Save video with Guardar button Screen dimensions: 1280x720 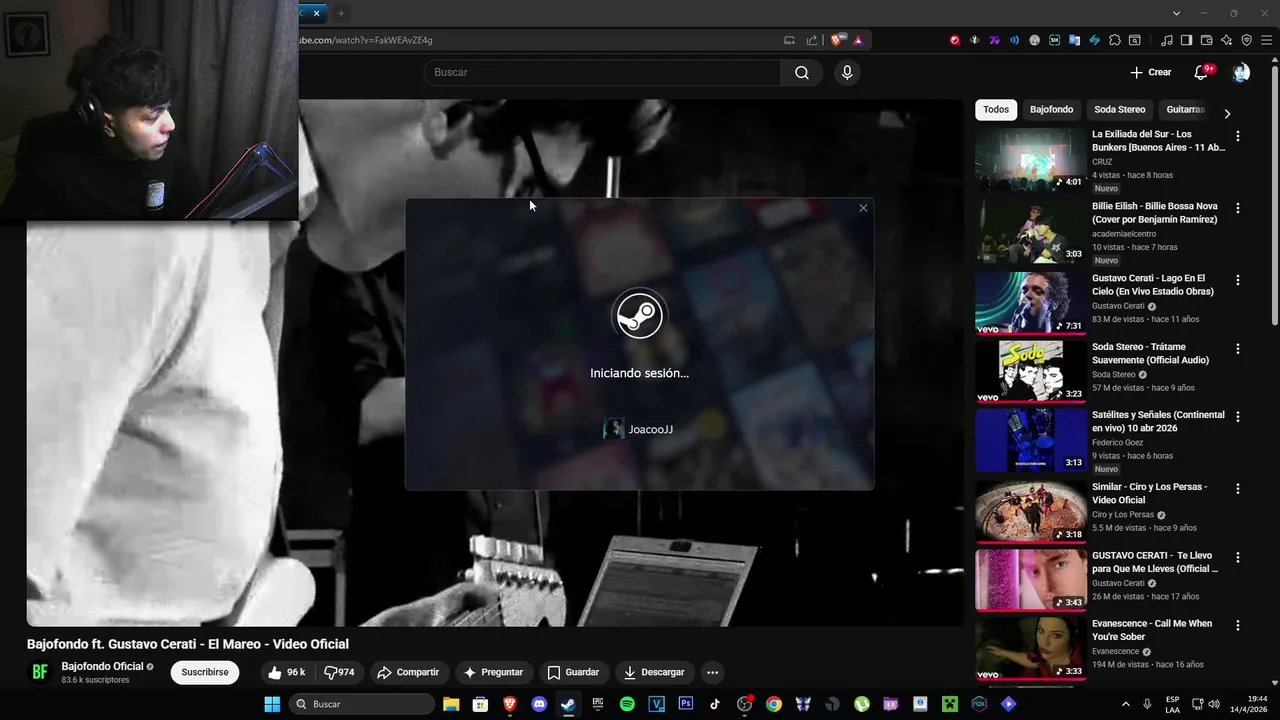pyautogui.click(x=573, y=672)
